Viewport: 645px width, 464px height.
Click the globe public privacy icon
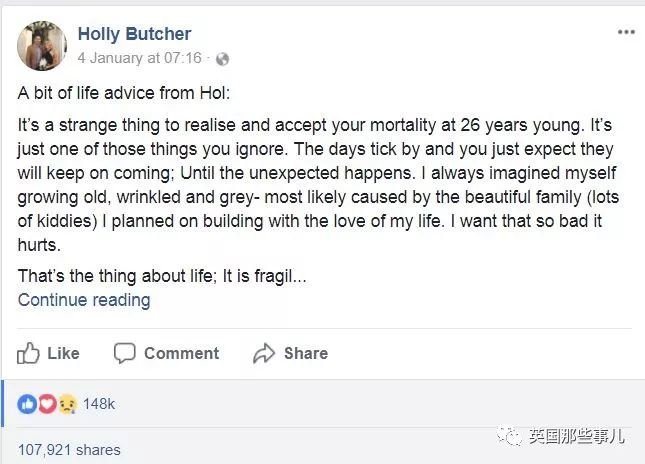pyautogui.click(x=222, y=59)
